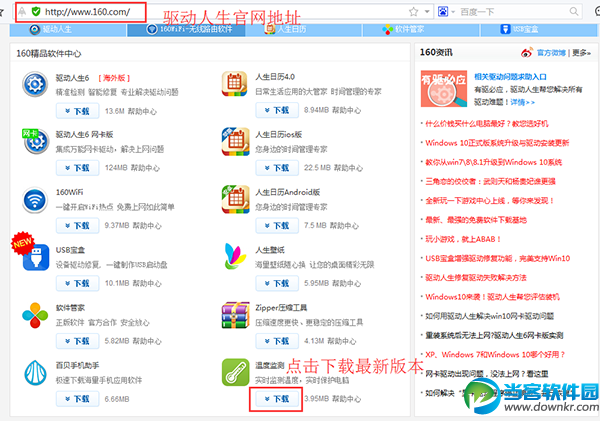
Task: Click the 人生日历Android版 icon
Action: [235, 199]
